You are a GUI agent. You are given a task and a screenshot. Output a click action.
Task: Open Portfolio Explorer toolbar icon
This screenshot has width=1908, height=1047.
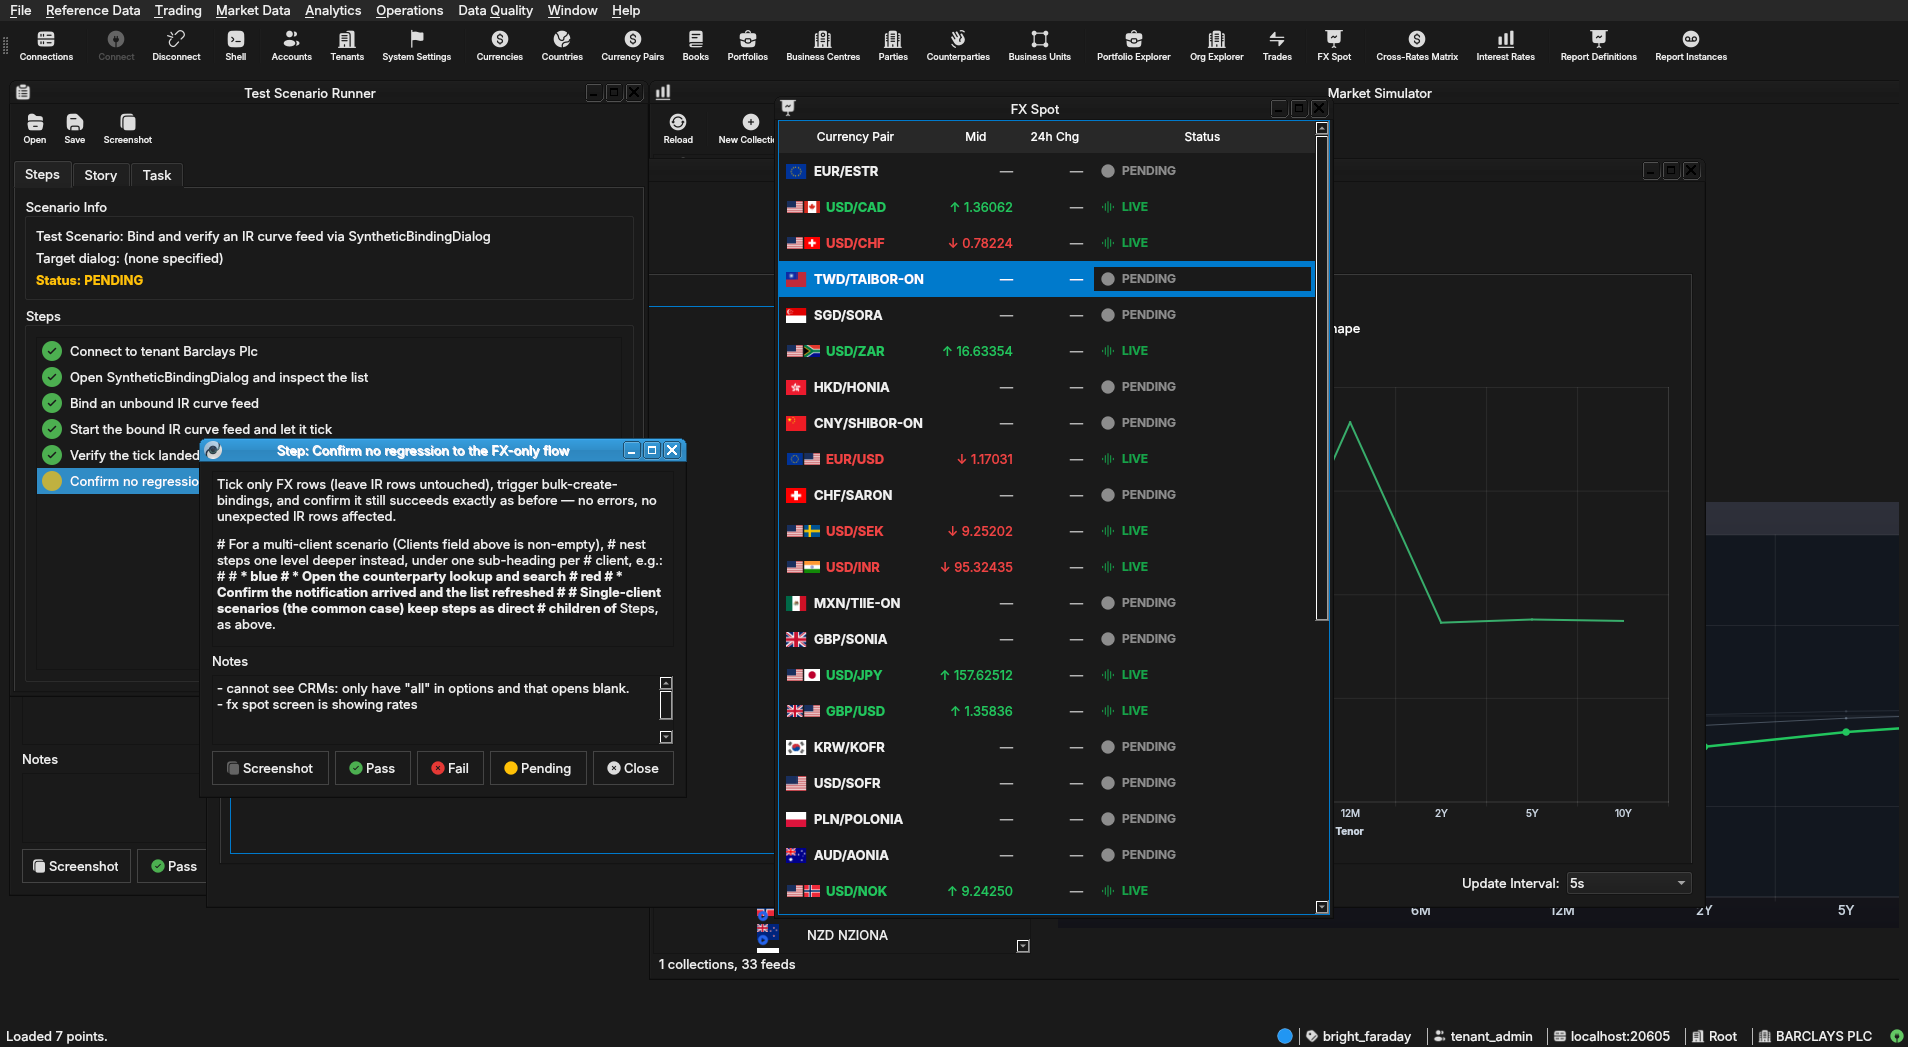point(1133,46)
